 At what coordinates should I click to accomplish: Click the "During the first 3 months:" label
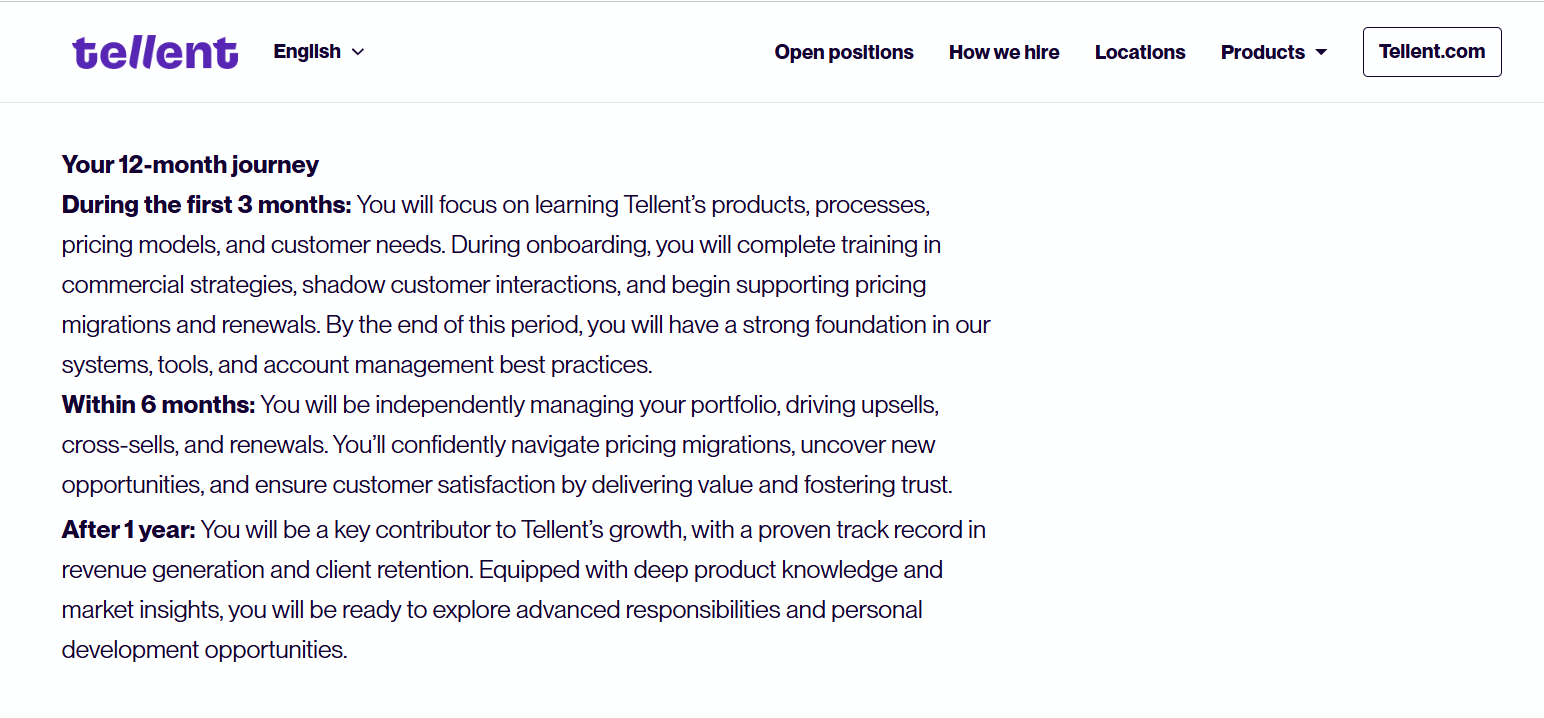pos(206,205)
